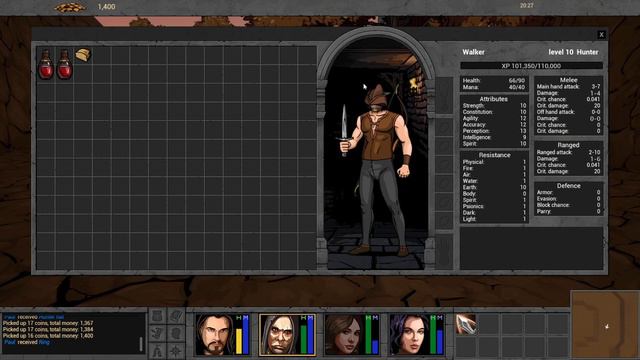Viewport: 640px width, 360px height.
Task: Select the hooded long-haired man portrait
Action: point(279,334)
